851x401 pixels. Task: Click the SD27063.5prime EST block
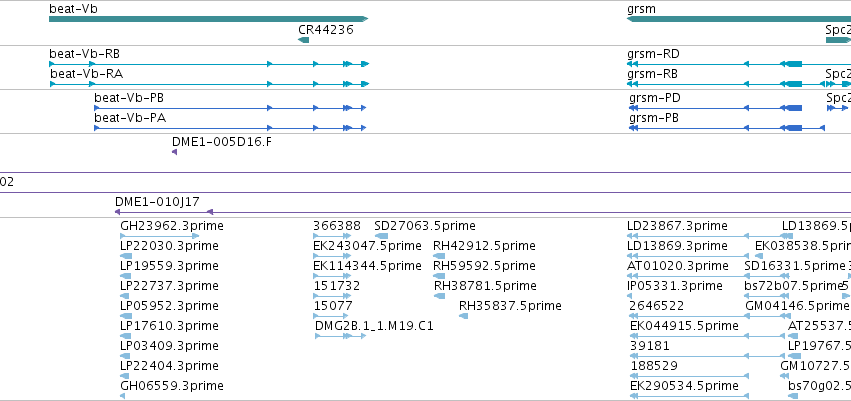coord(381,235)
